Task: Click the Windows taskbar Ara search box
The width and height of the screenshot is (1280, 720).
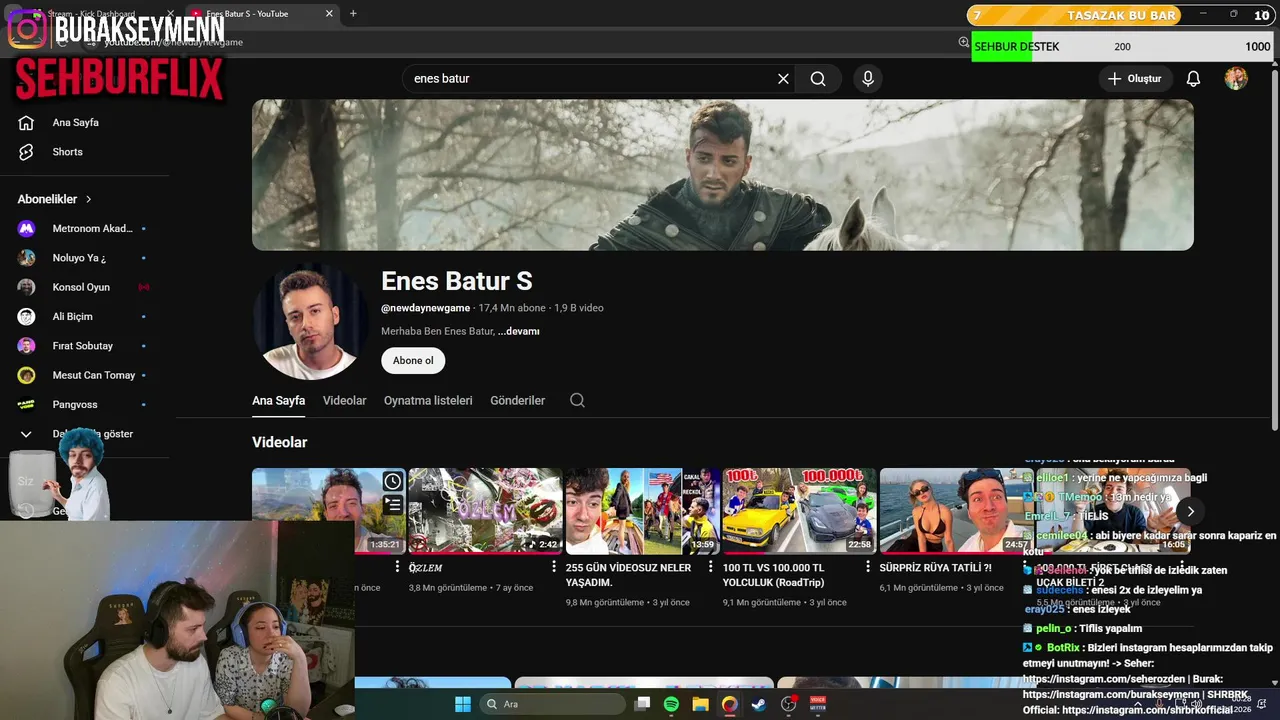Action: coord(551,704)
